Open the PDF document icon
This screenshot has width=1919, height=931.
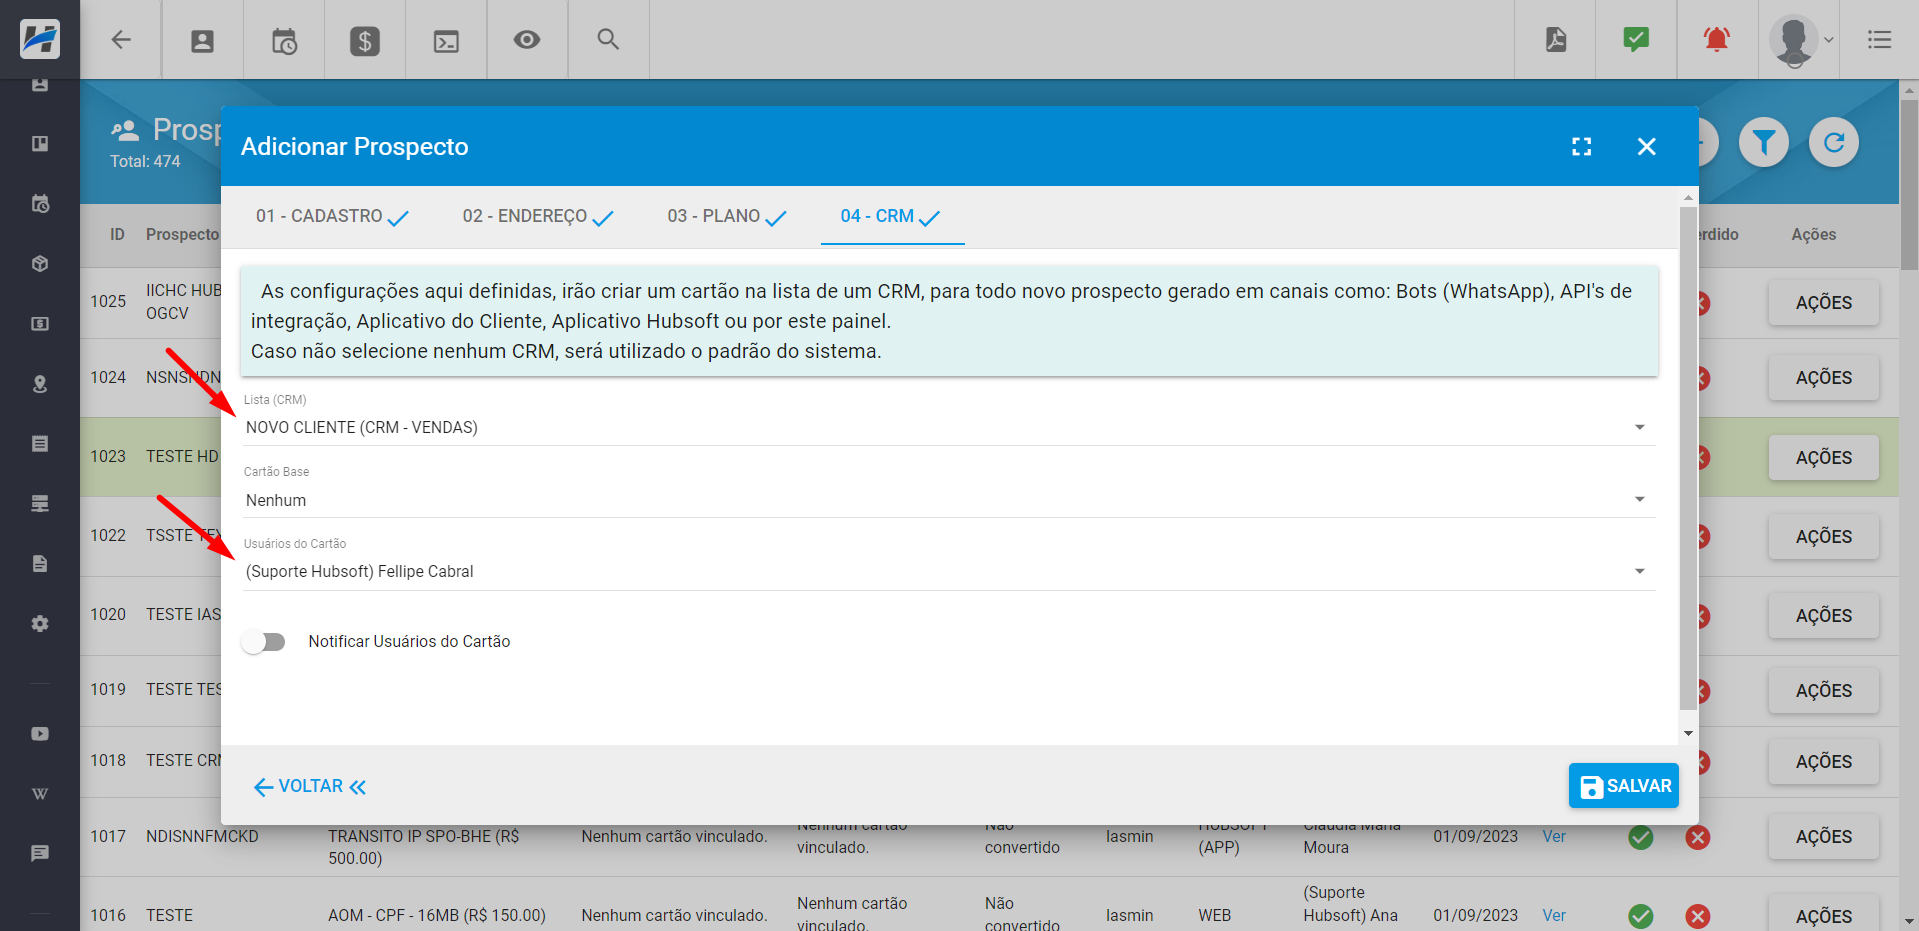point(1556,40)
